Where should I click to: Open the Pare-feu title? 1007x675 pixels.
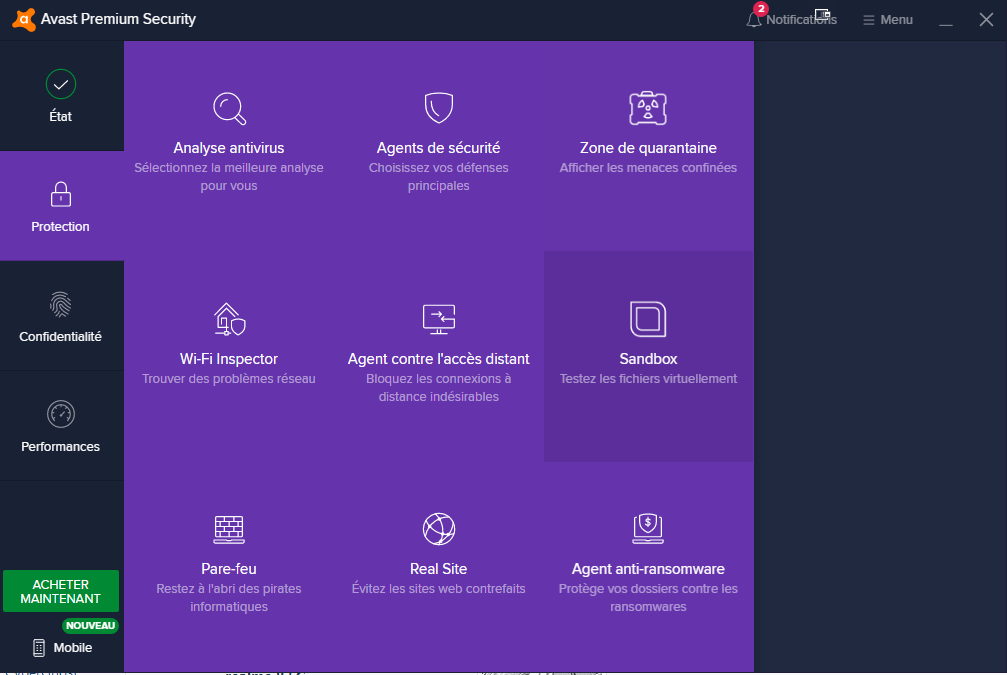(229, 568)
